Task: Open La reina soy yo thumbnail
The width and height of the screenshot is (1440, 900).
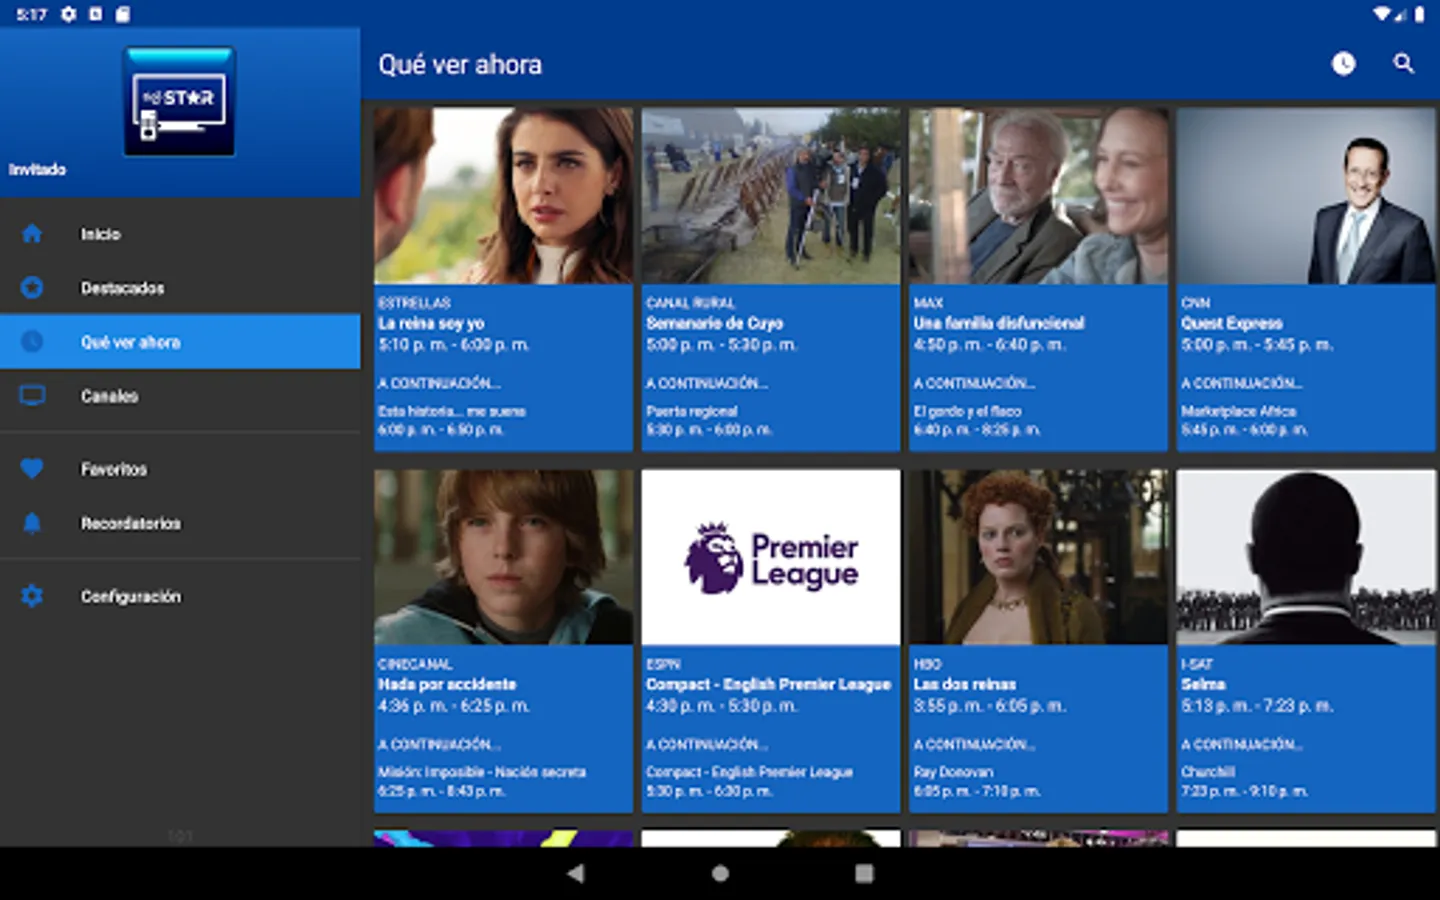Action: click(x=503, y=196)
